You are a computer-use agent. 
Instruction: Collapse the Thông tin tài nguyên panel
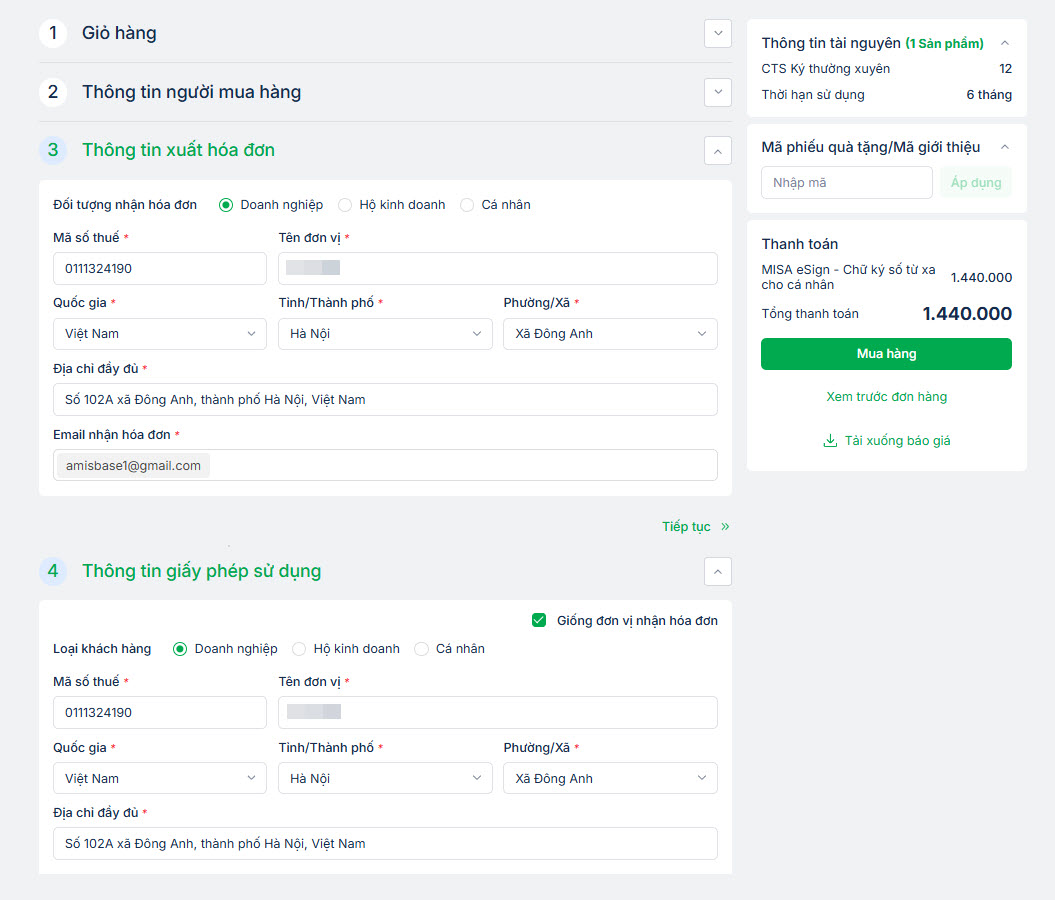coord(1005,43)
